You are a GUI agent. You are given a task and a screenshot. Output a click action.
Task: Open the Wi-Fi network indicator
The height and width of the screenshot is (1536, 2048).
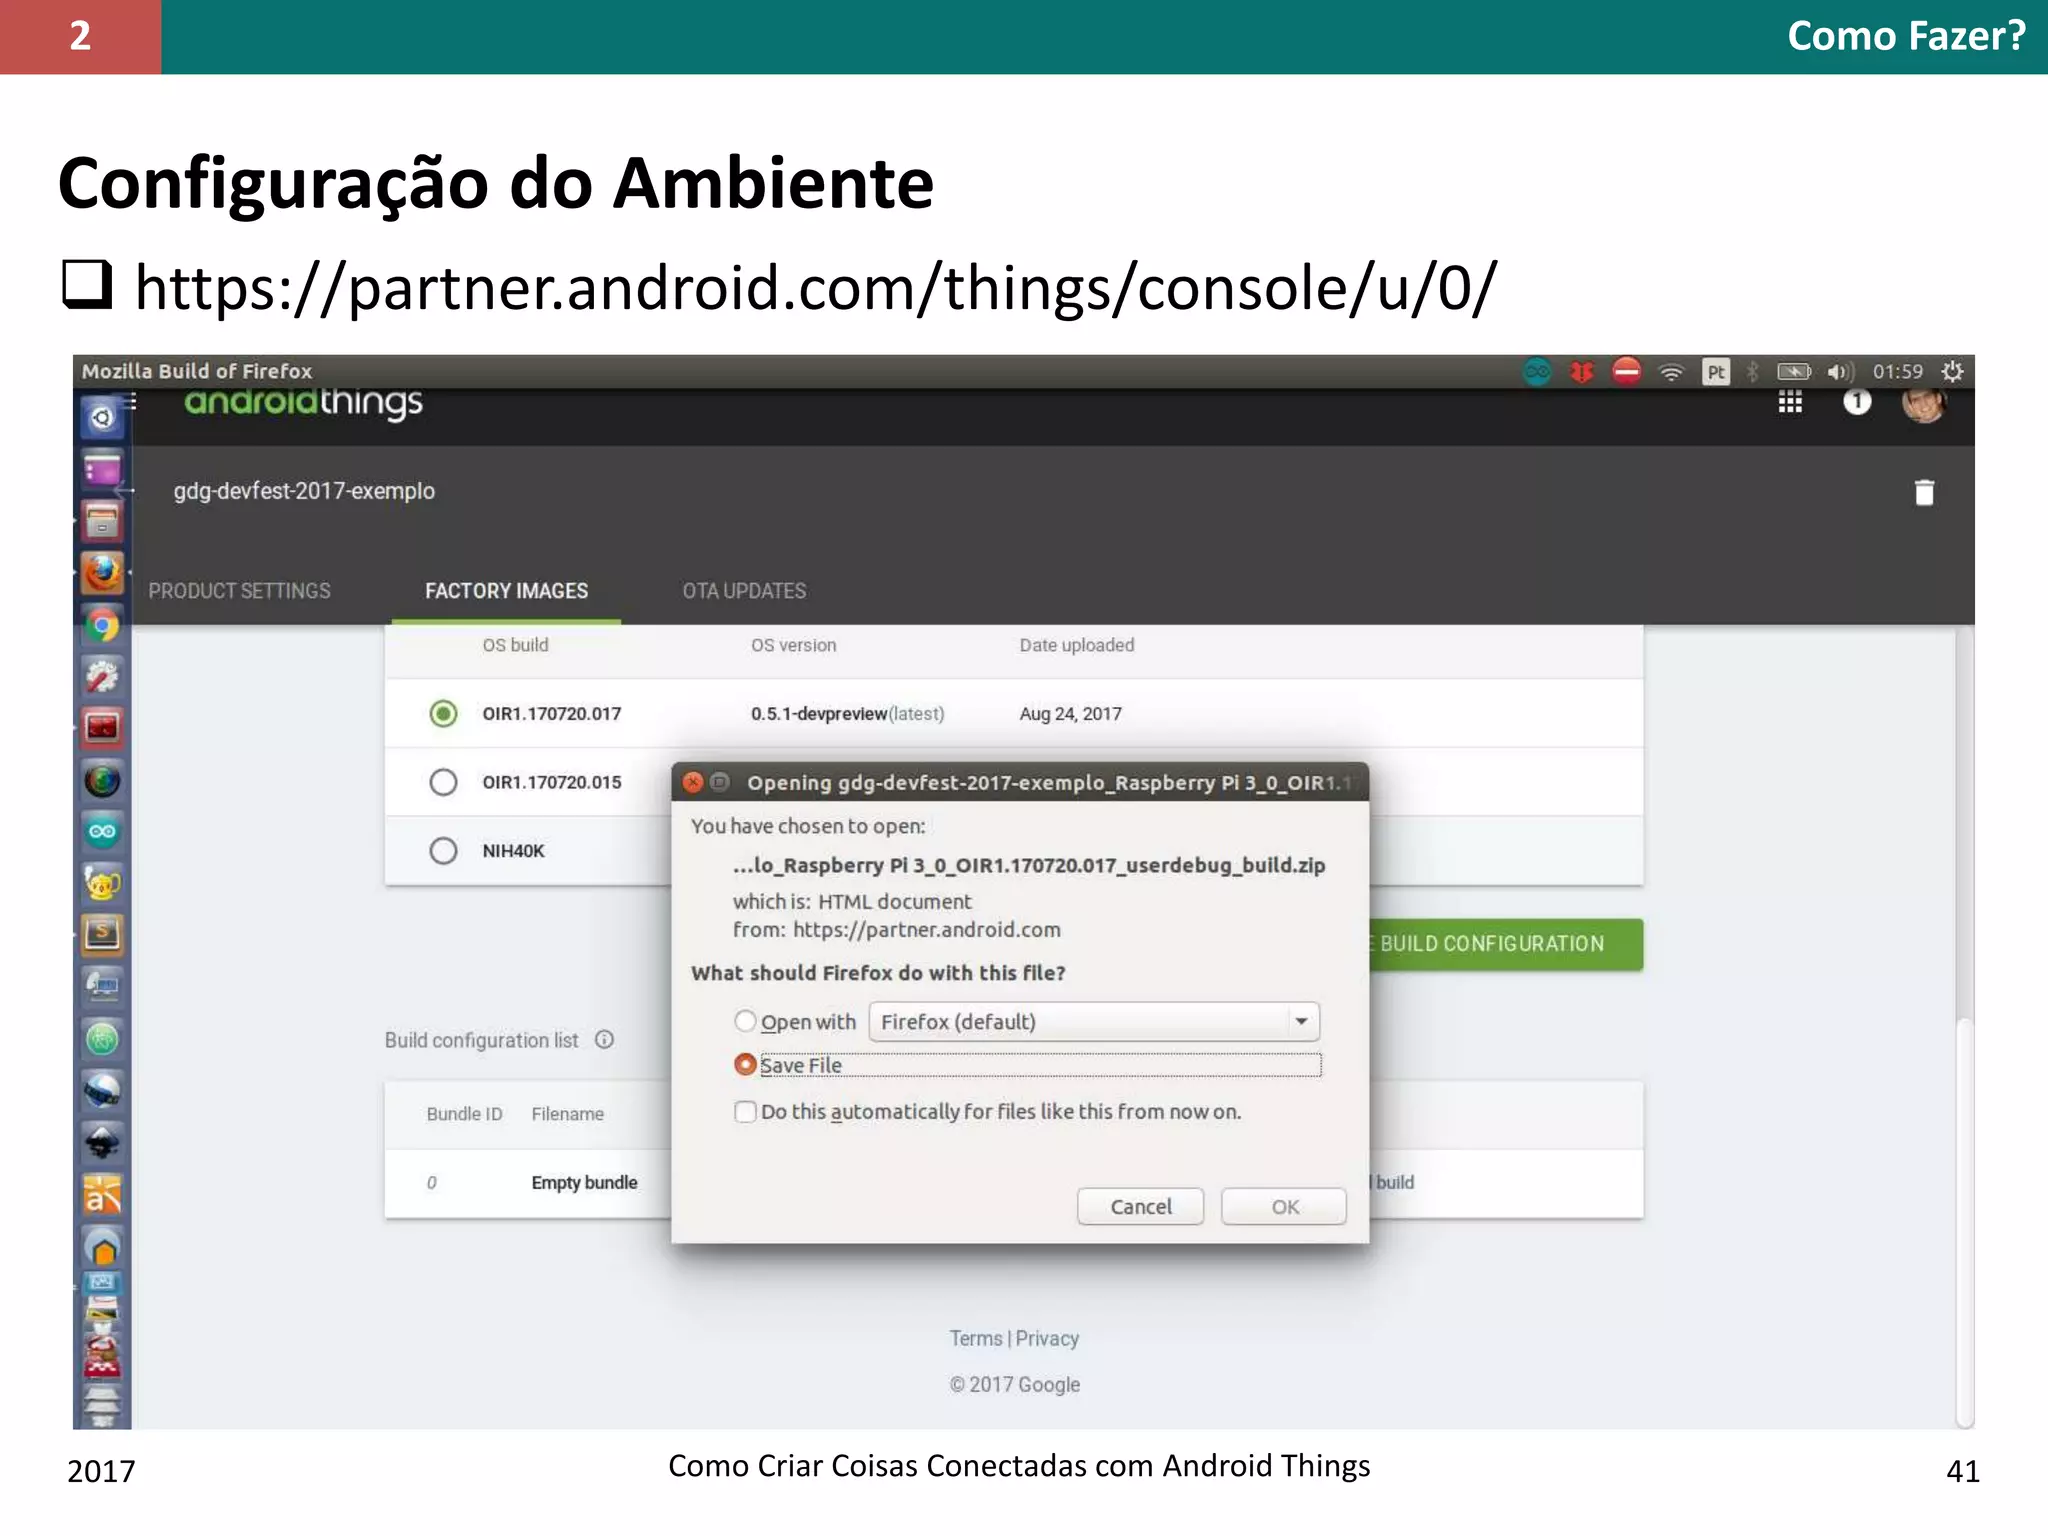pyautogui.click(x=1671, y=372)
